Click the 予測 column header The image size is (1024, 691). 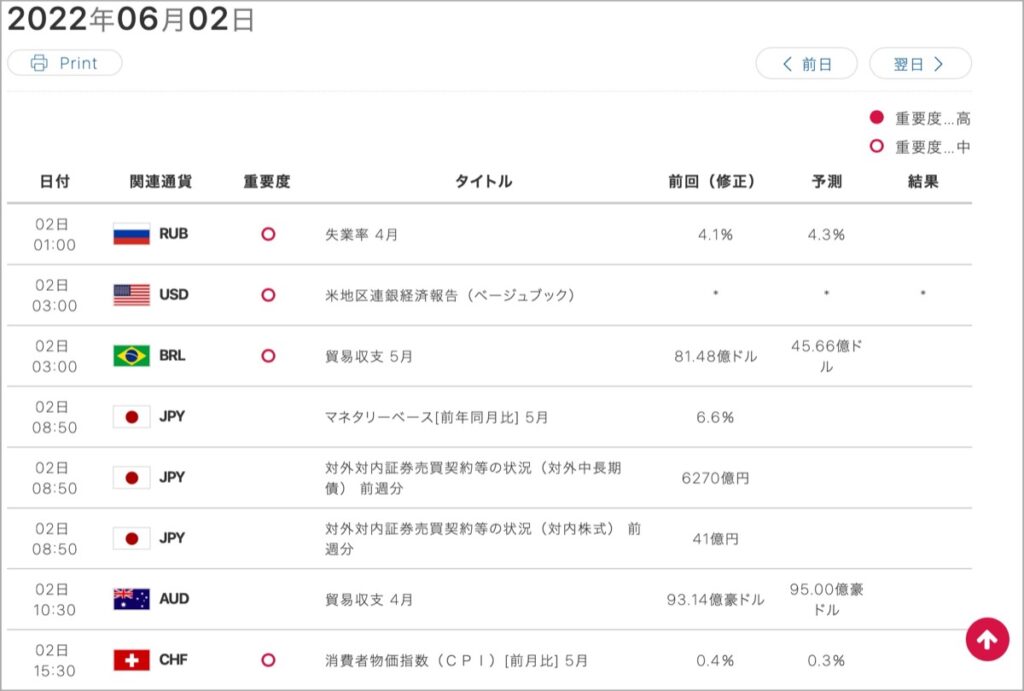point(827,182)
